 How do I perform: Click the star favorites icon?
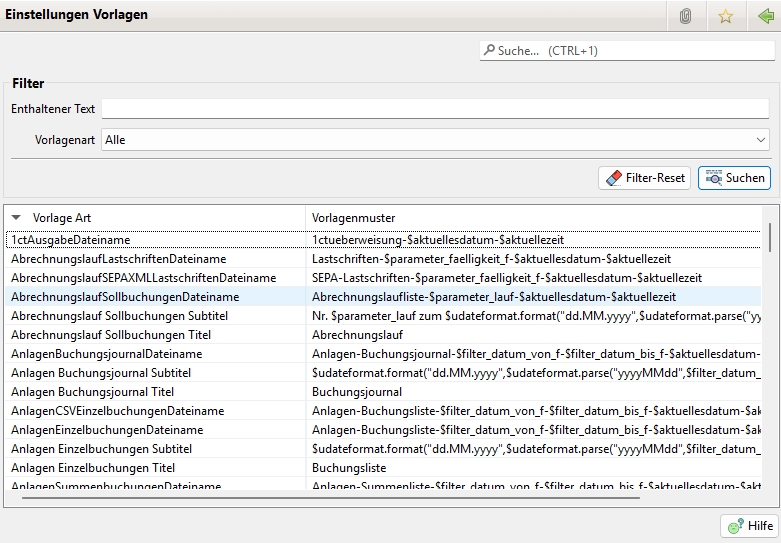(726, 16)
